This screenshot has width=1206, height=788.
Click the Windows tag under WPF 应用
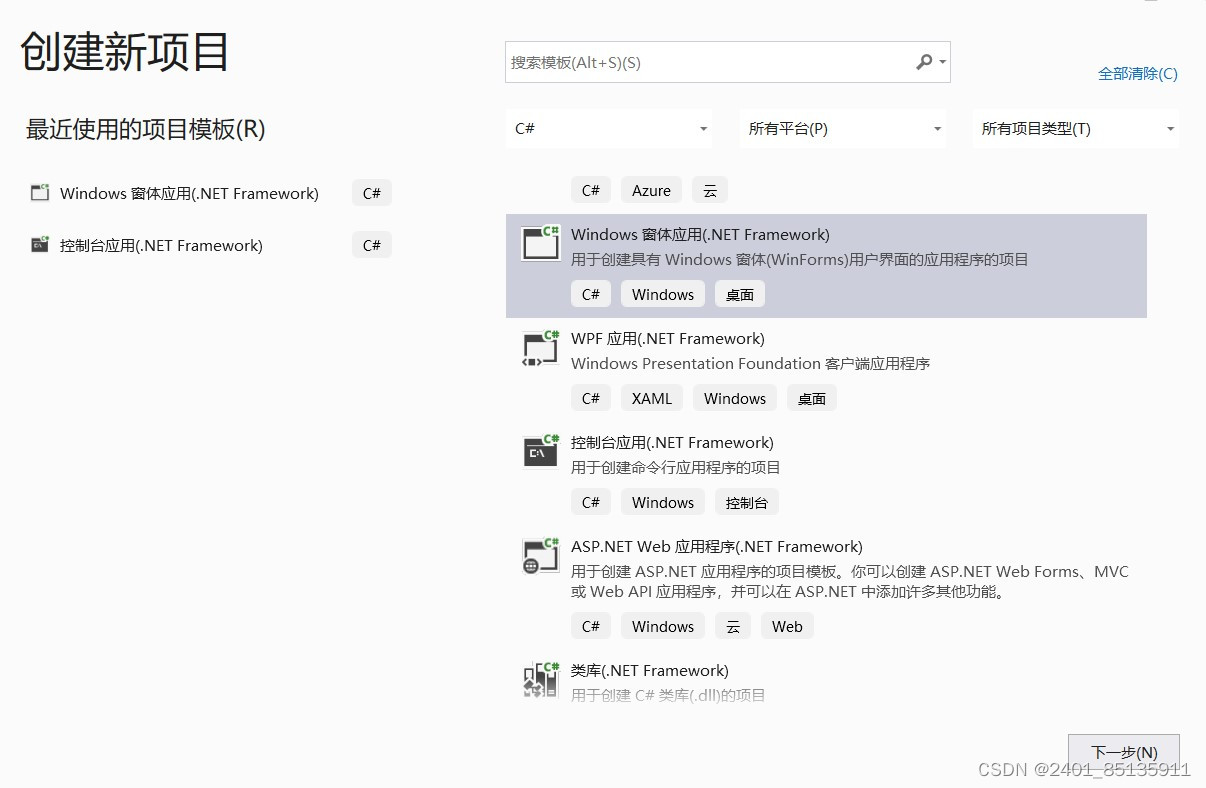pos(735,398)
